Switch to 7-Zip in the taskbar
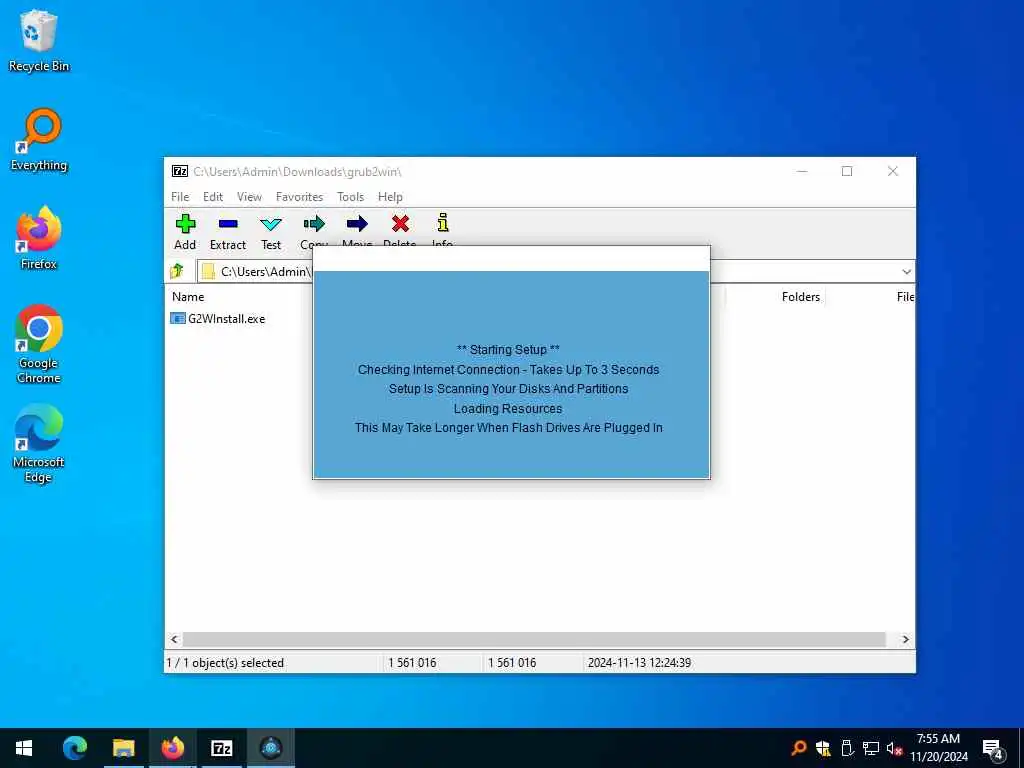 (x=221, y=748)
